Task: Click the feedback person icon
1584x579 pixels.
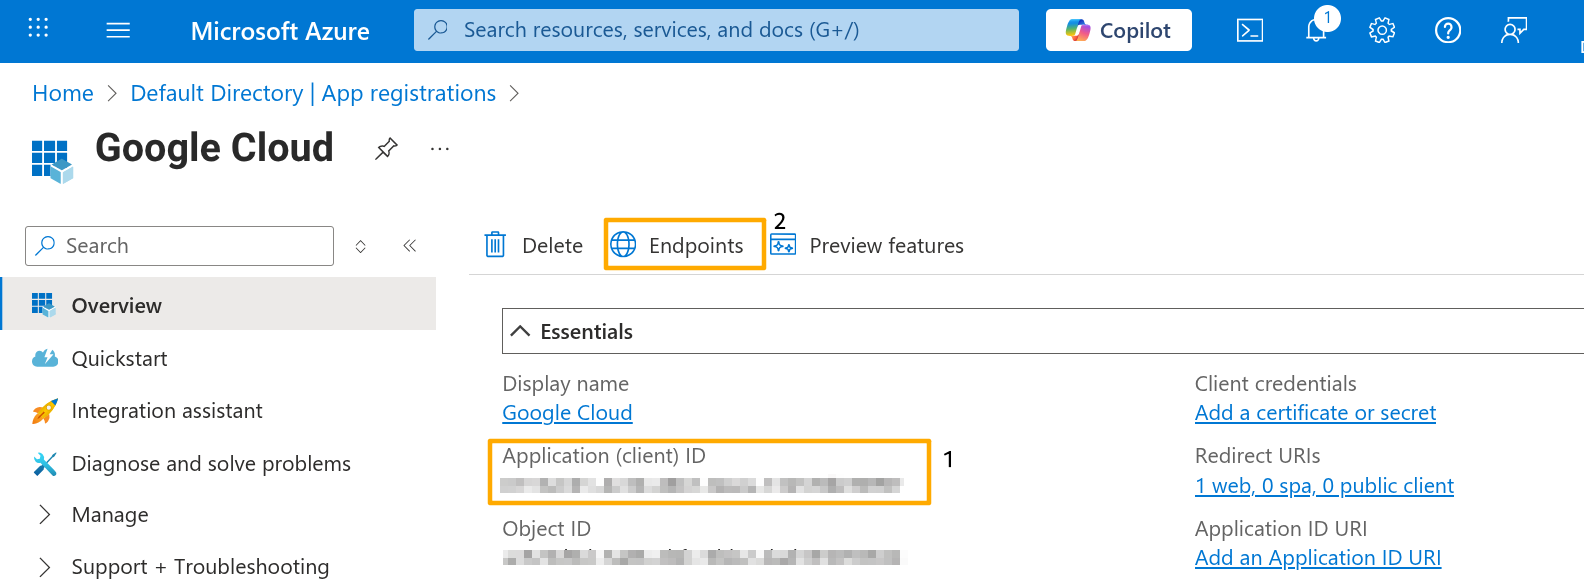Action: point(1514,30)
